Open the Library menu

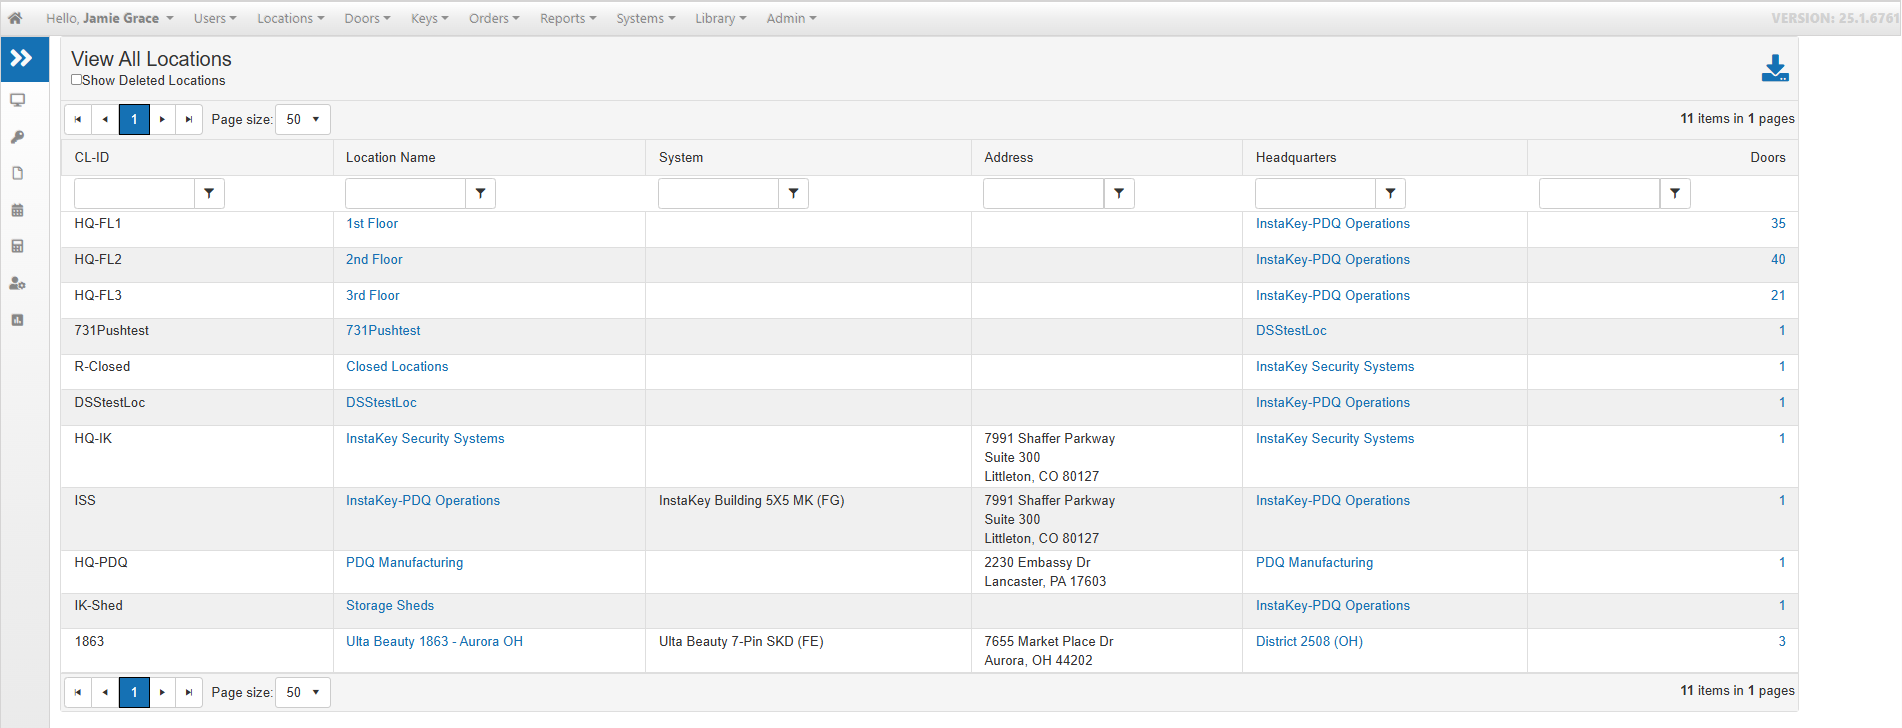point(721,18)
